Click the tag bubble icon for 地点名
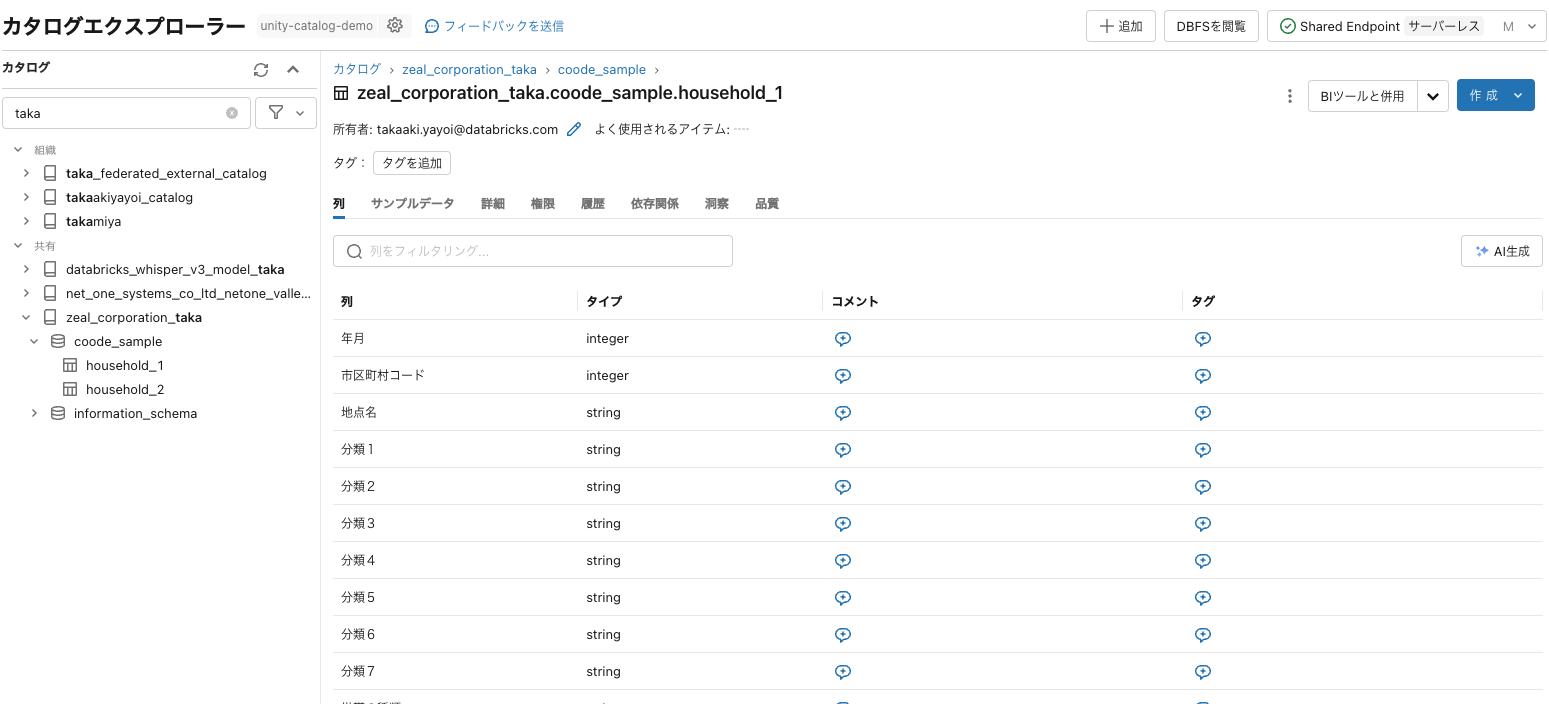 tap(1203, 412)
